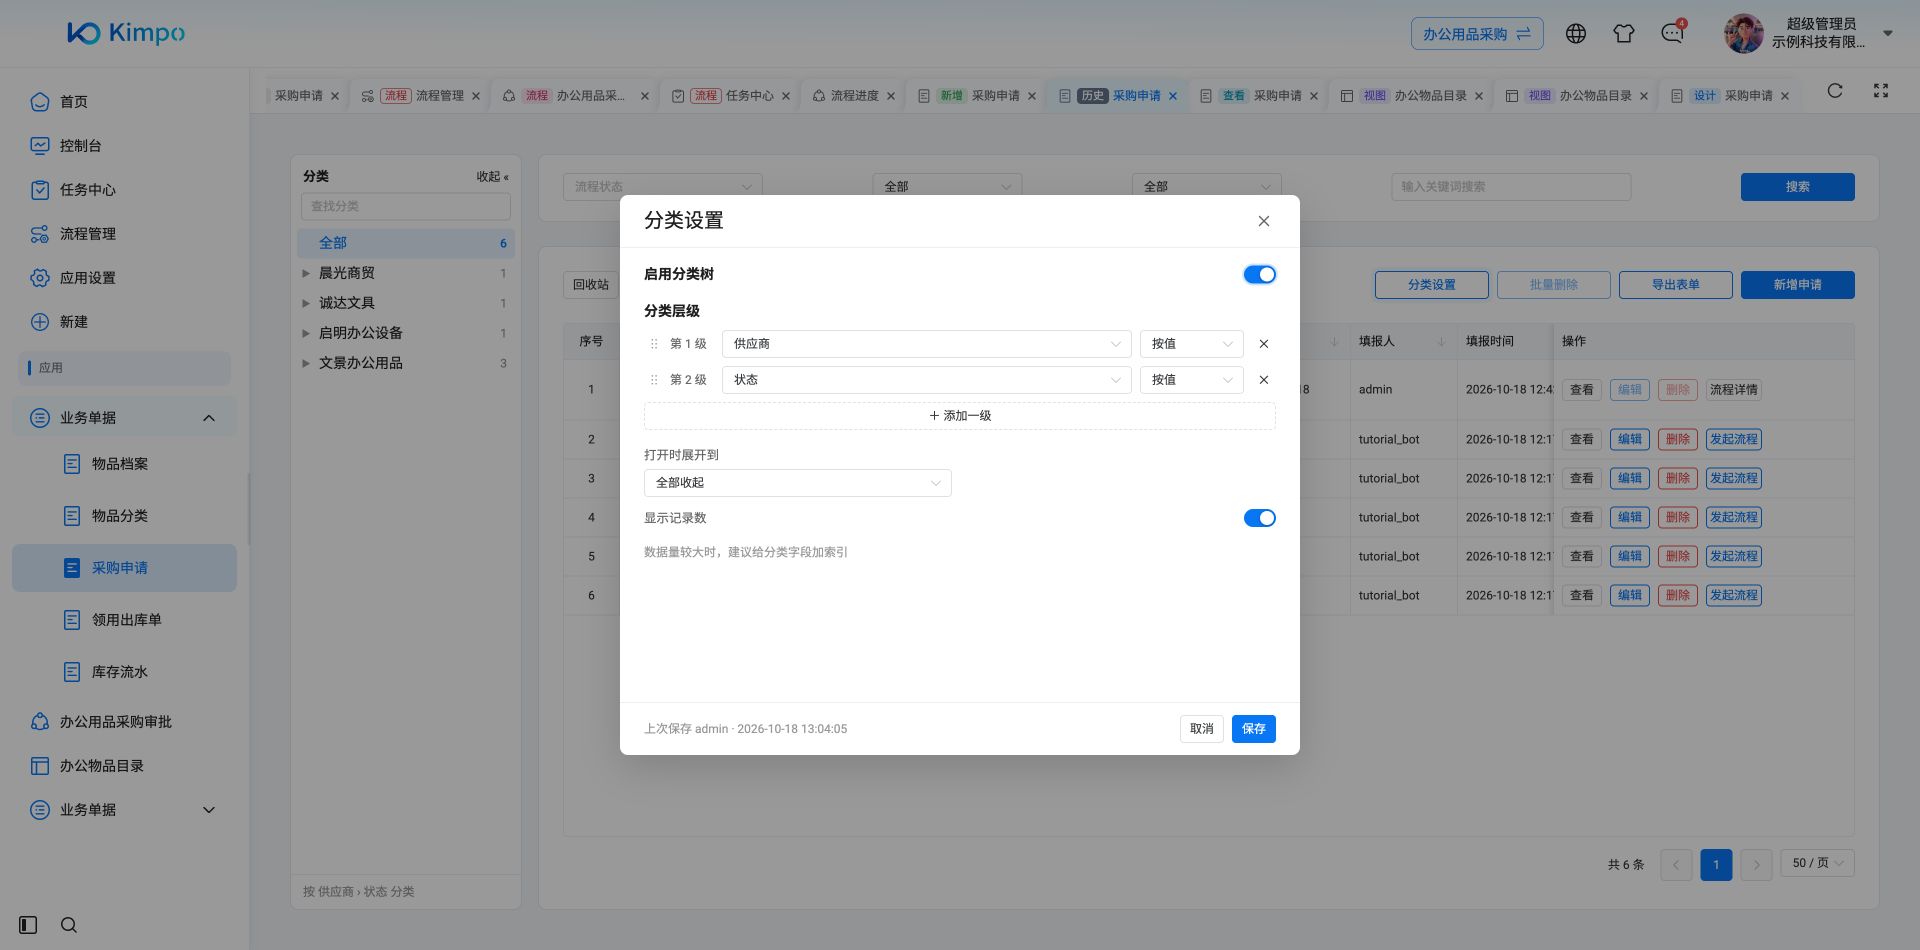Screen dimensions: 1920x950
Task: Click 取消 in the dialog
Action: coord(1201,729)
